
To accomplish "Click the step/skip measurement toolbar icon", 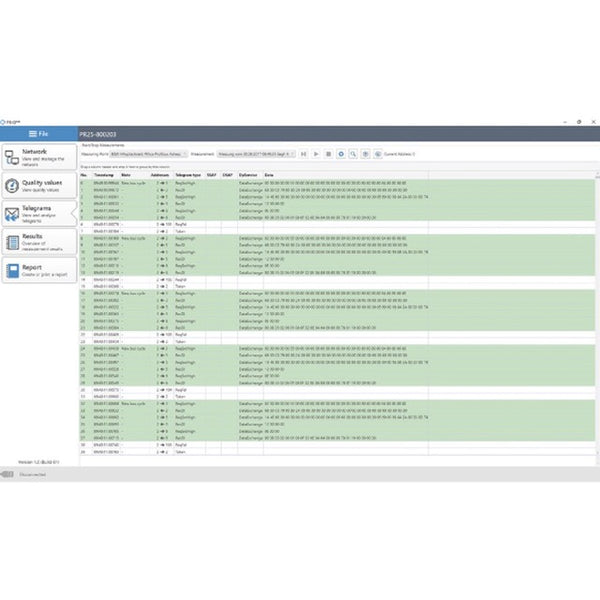I will [303, 154].
